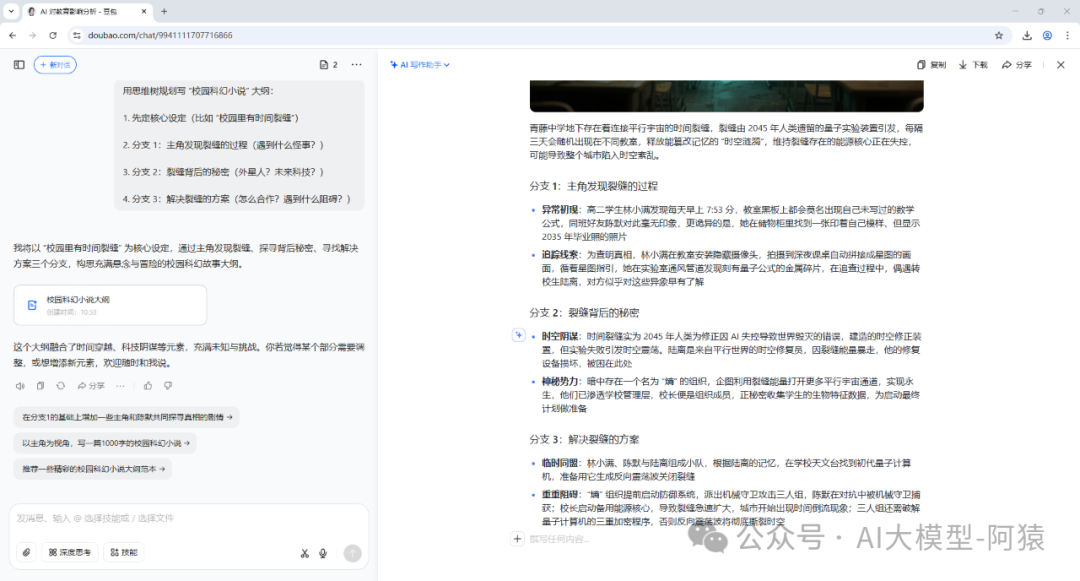Open the chat header more options menu
The width and height of the screenshot is (1080, 581).
click(356, 65)
